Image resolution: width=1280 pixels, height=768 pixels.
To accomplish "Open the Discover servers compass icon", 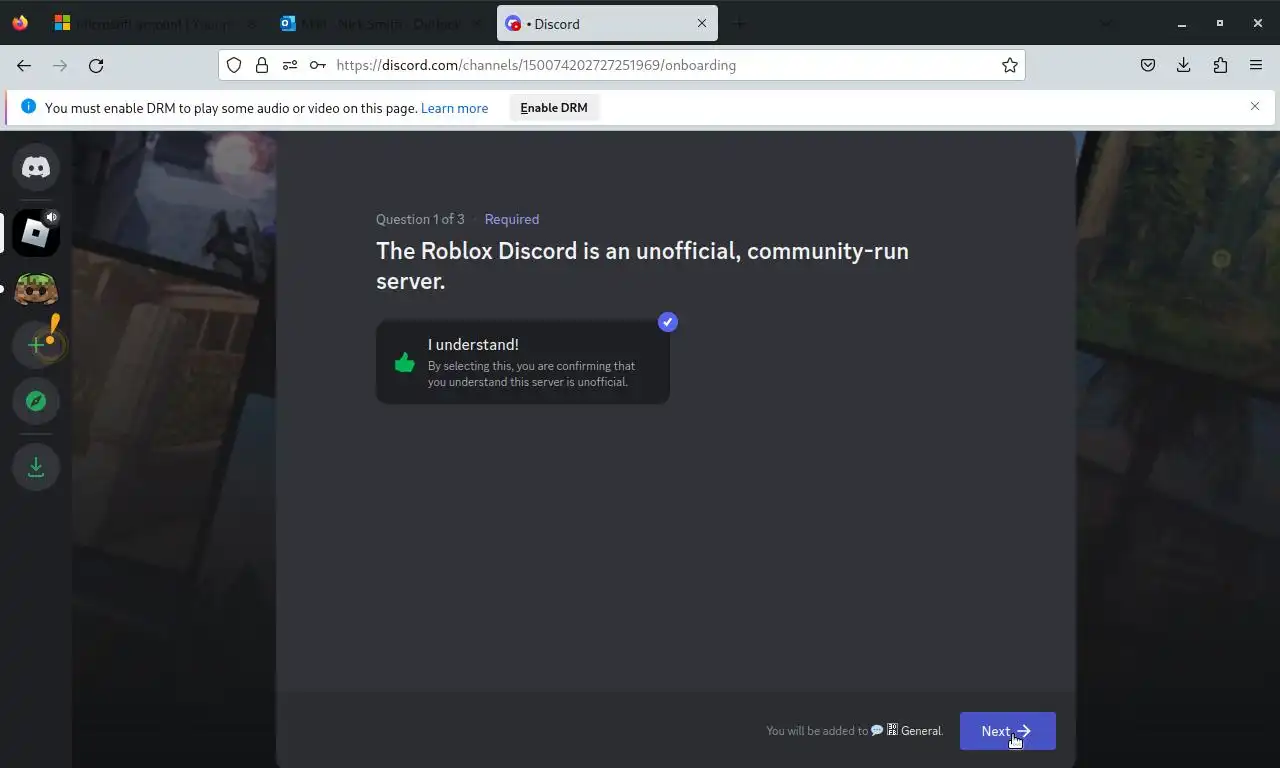I will coord(36,401).
